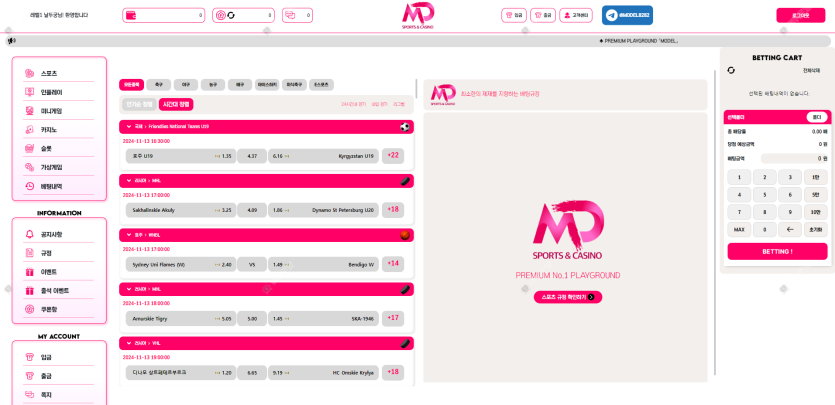835x405 pixels.
Task: Click 초기화 reset key on keypad
Action: pyautogui.click(x=815, y=229)
